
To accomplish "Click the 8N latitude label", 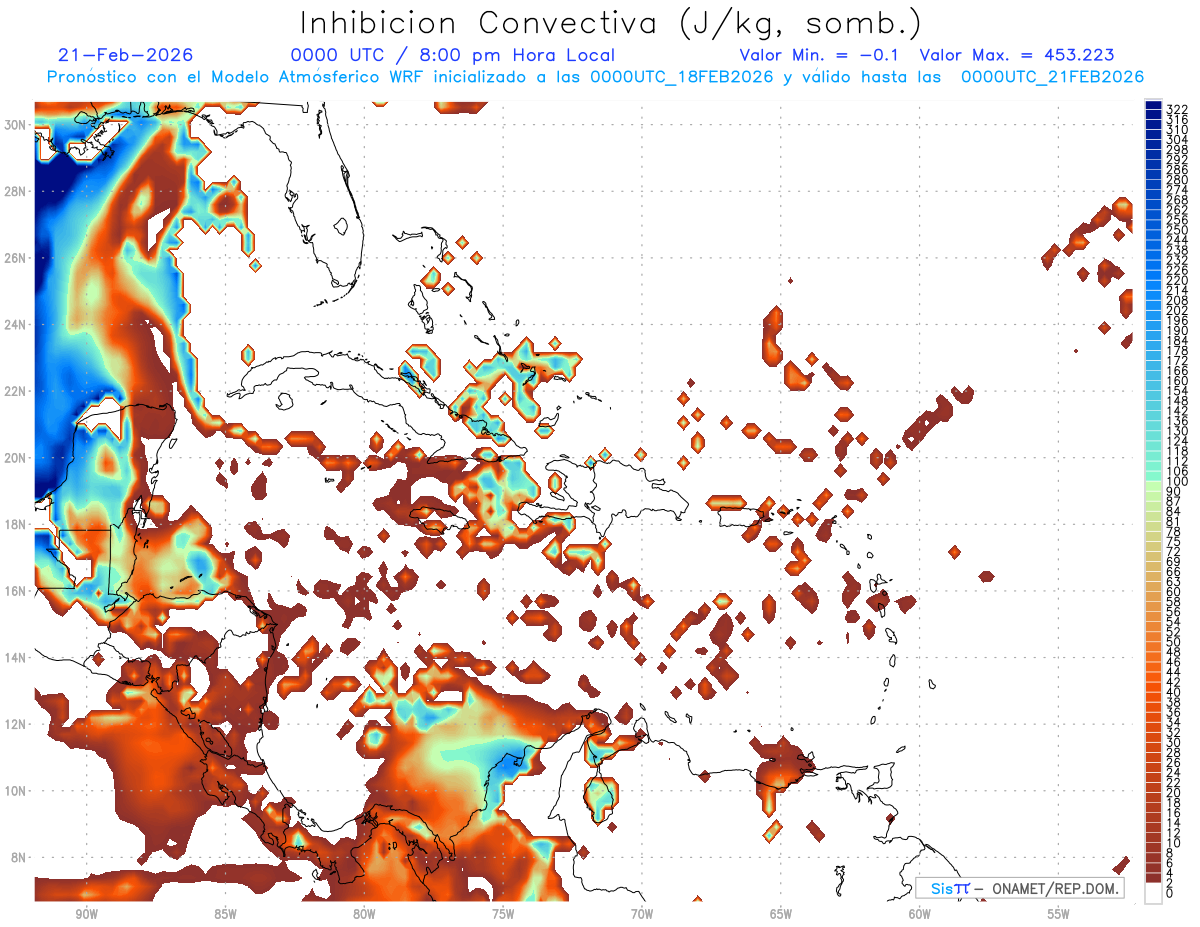I will coord(20,857).
